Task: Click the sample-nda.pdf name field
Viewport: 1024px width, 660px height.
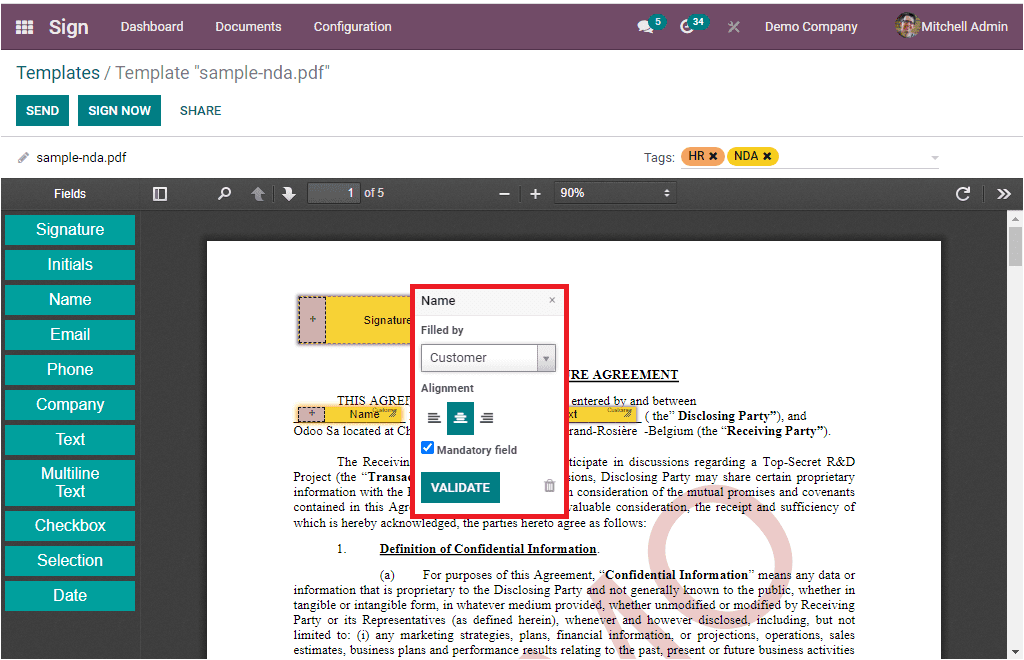Action: point(82,157)
